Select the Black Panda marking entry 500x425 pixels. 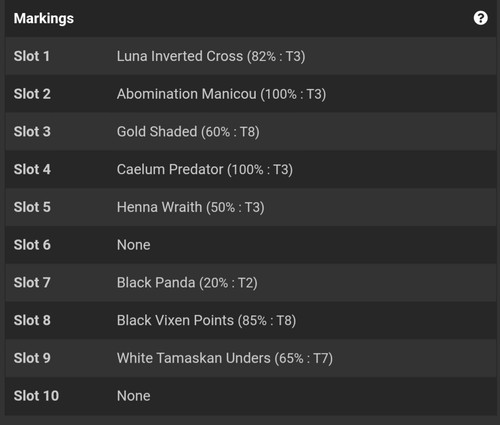tap(187, 283)
